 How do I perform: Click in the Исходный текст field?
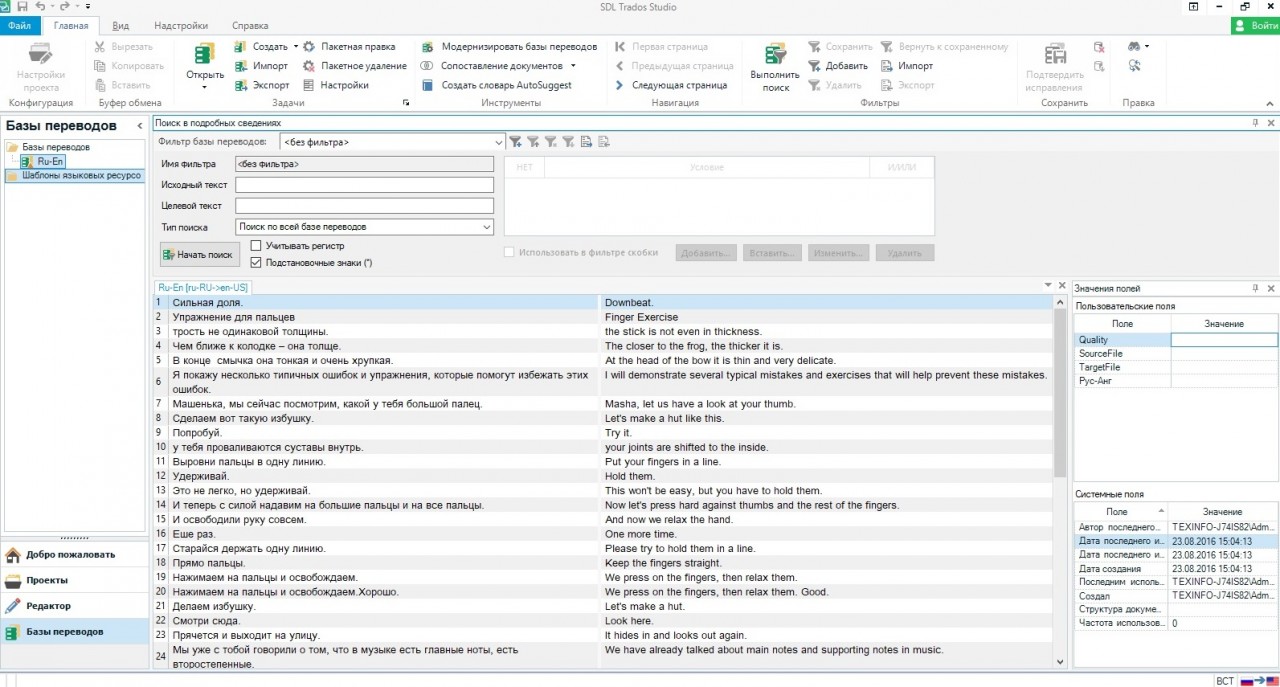pyautogui.click(x=365, y=185)
